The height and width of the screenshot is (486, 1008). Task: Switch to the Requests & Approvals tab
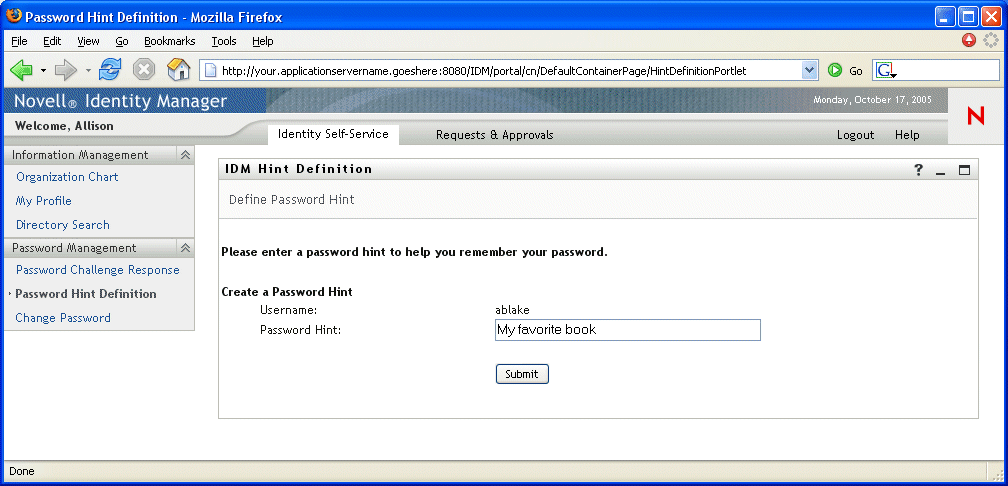[494, 135]
